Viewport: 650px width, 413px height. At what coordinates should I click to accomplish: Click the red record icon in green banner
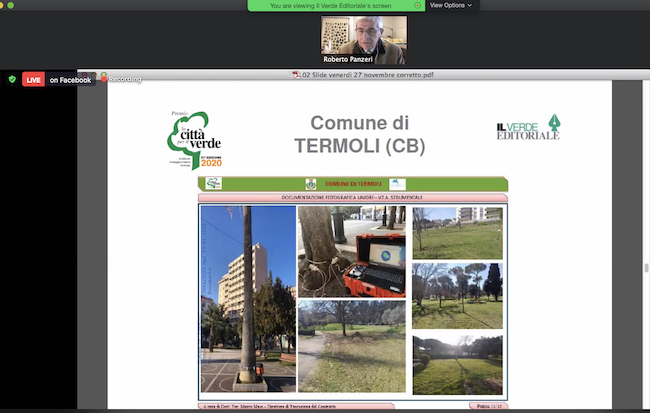point(417,5)
